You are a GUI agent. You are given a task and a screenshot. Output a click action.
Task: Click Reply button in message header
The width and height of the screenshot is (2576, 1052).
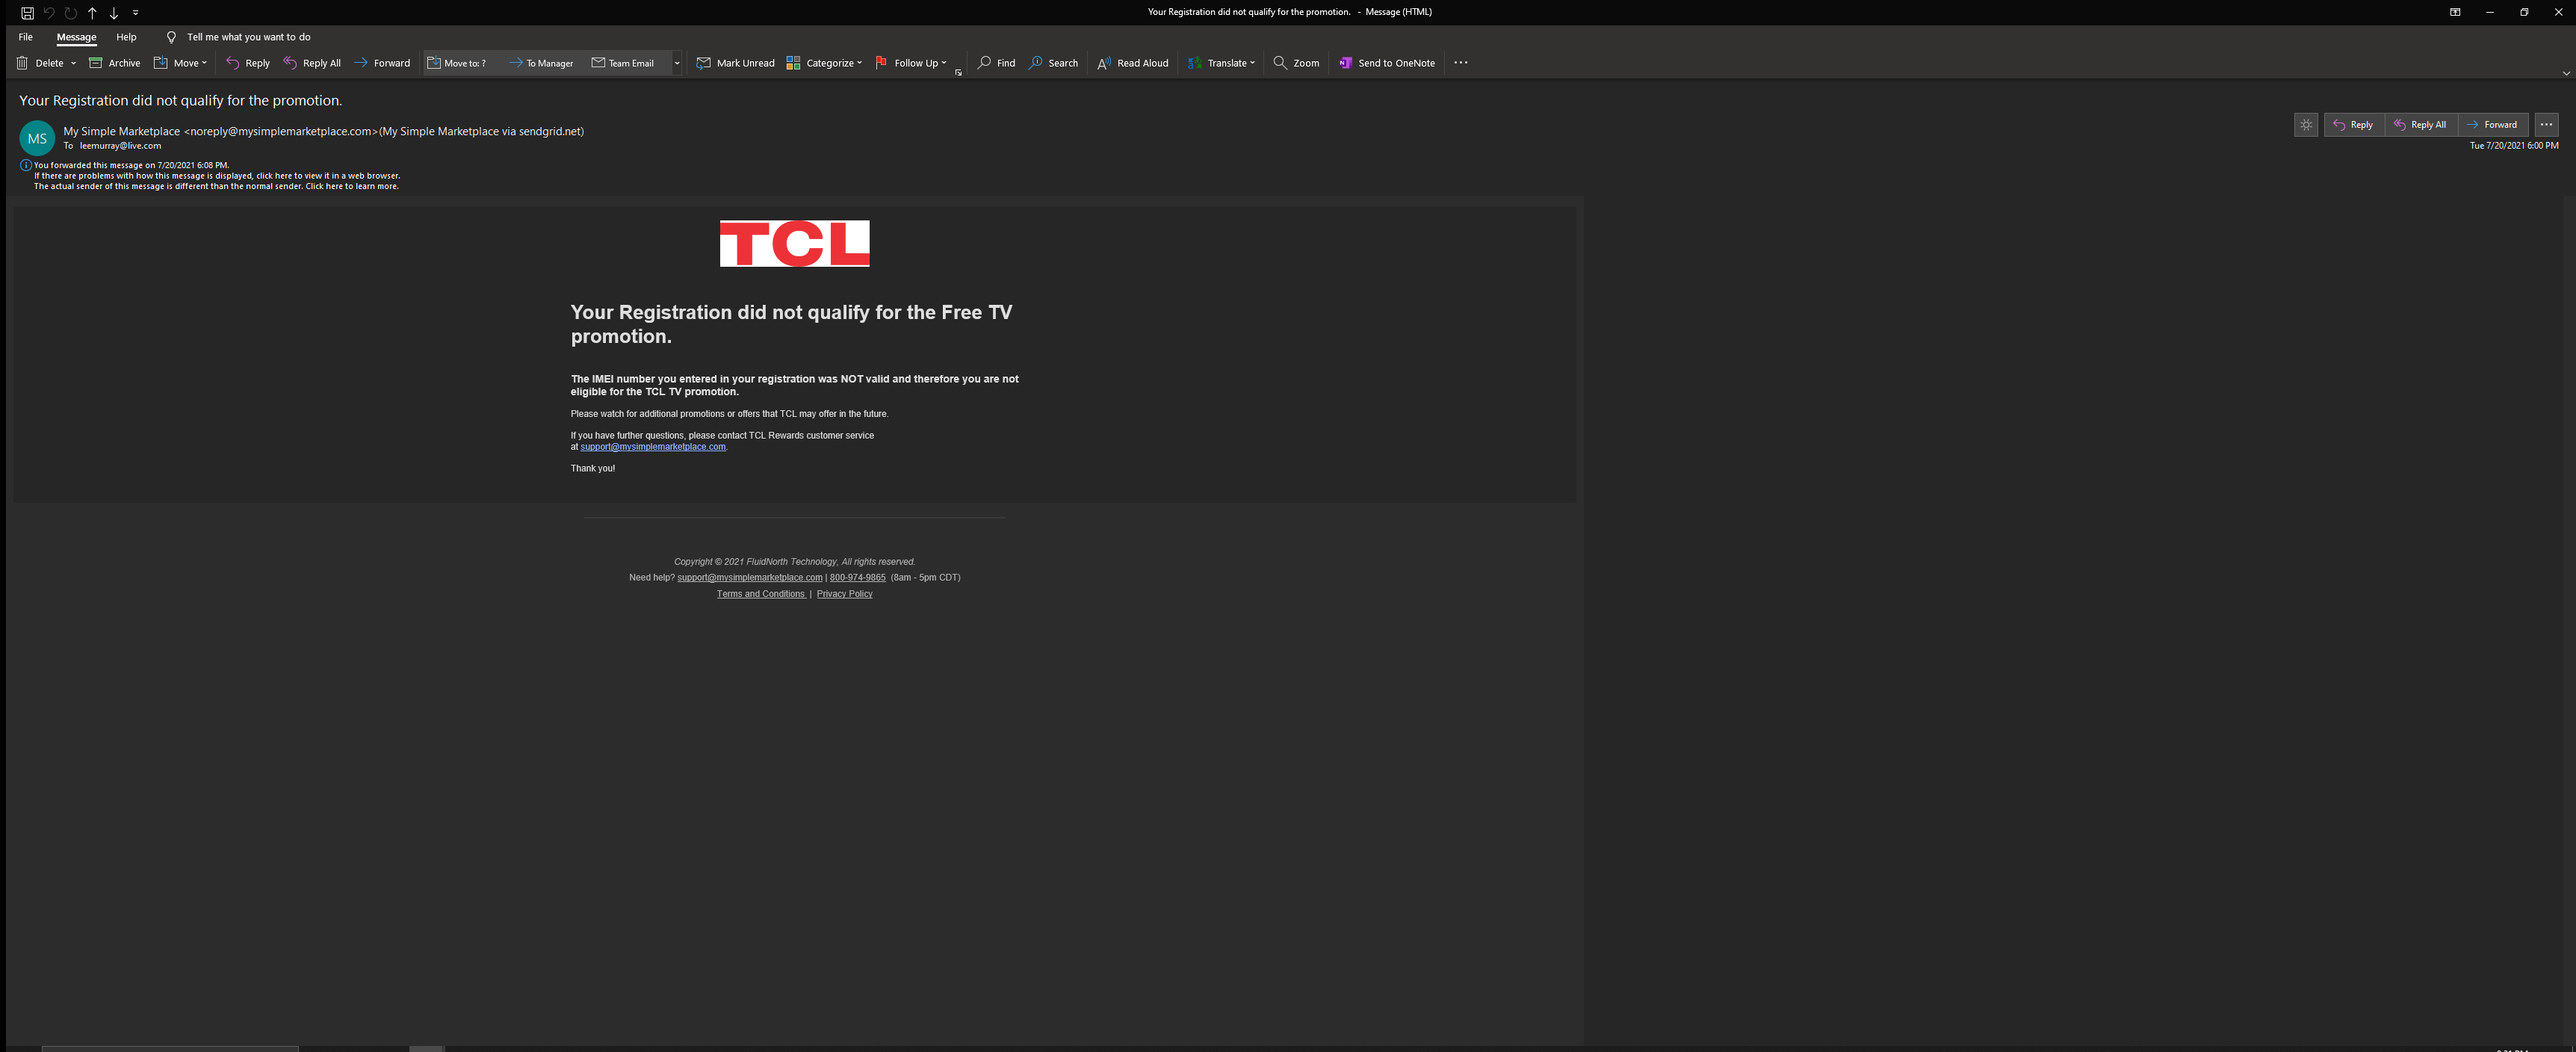(x=2353, y=125)
